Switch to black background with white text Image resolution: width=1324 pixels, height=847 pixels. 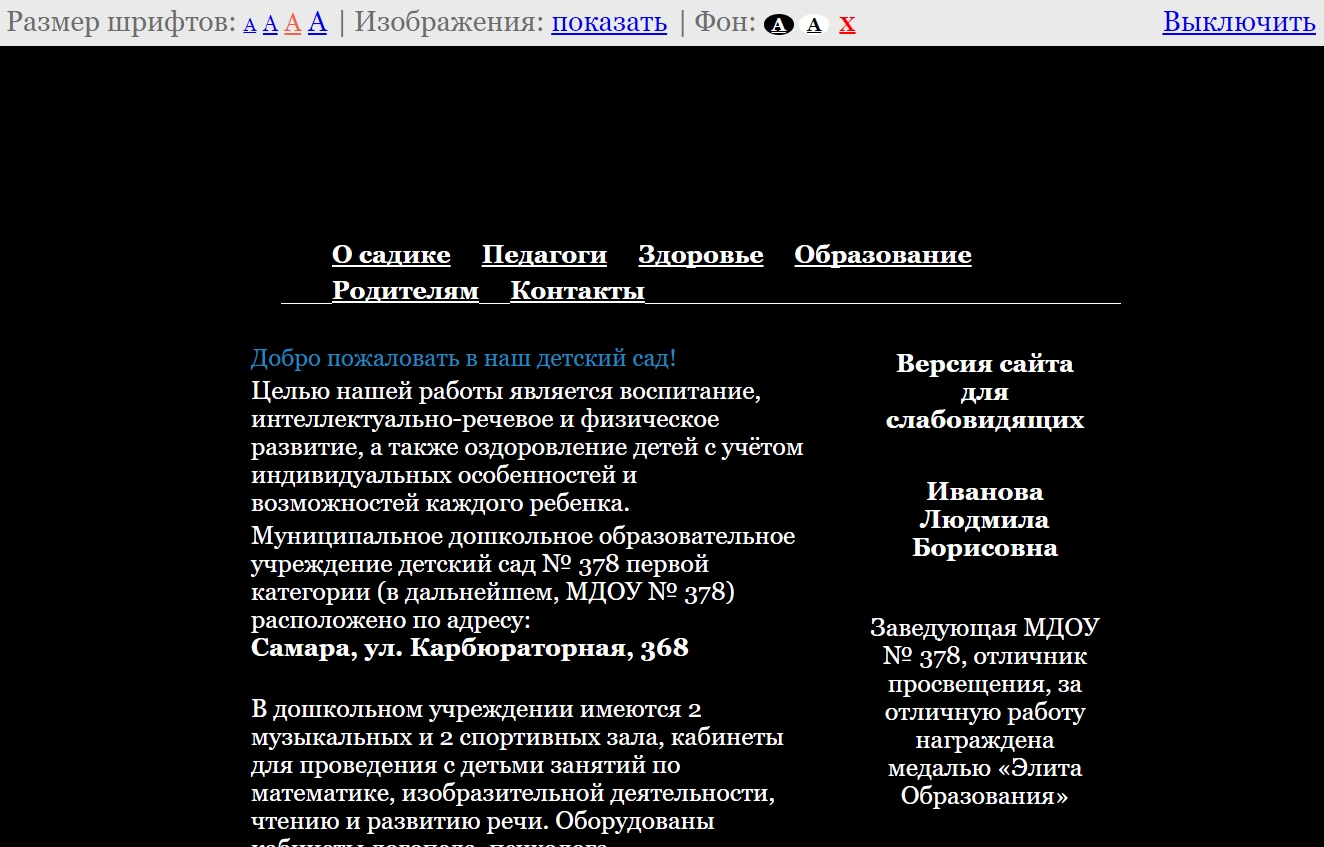[778, 25]
